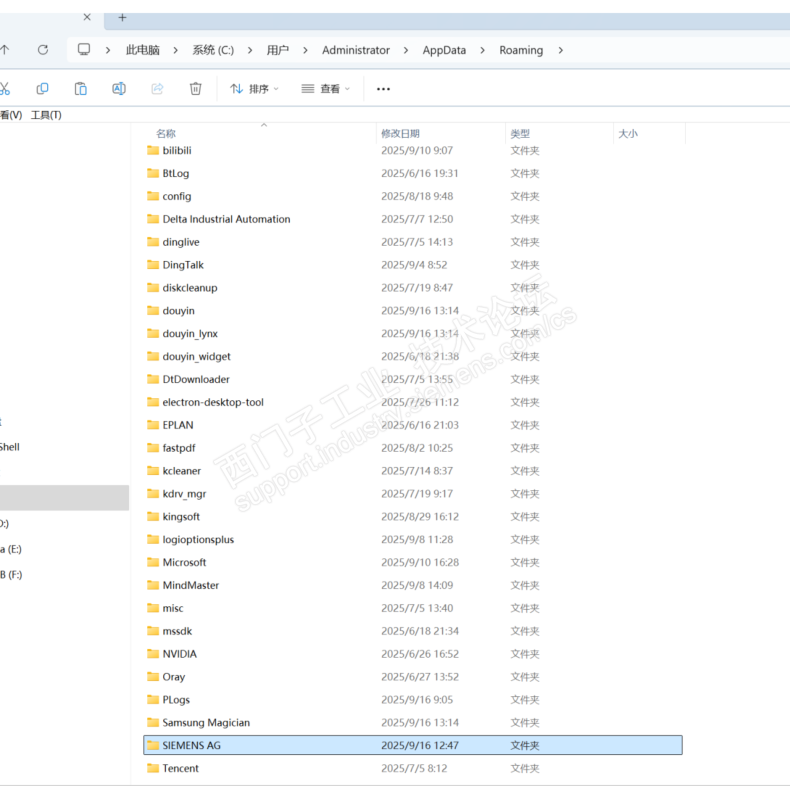Click the Copy icon in toolbar
790x786 pixels.
pos(42,89)
